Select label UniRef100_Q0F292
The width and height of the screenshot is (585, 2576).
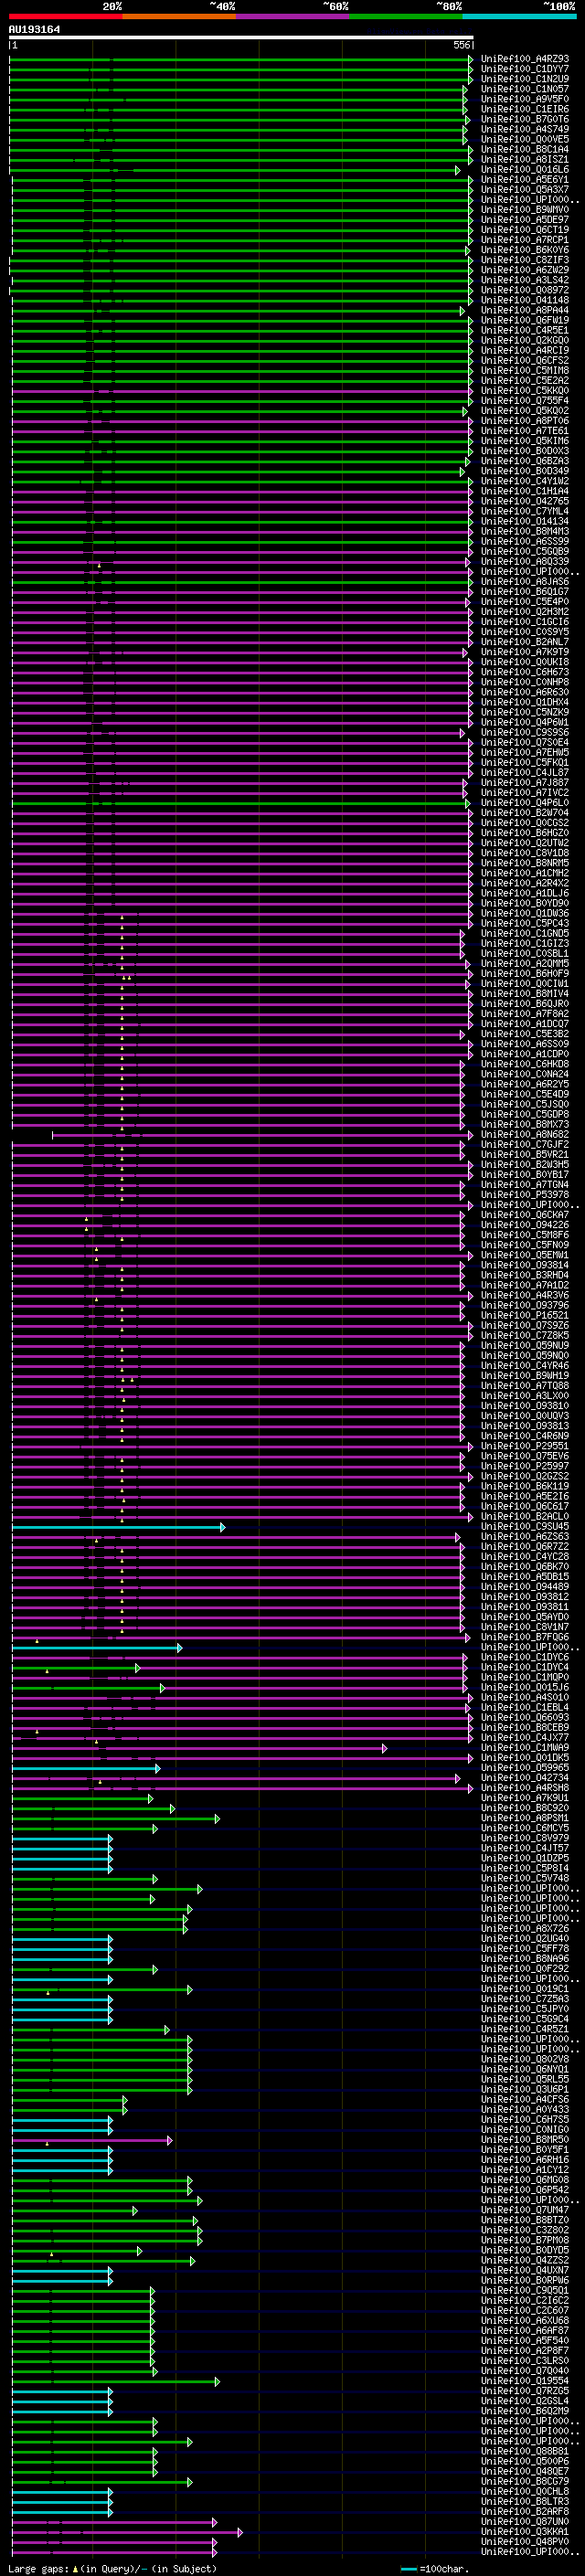click(x=525, y=1968)
